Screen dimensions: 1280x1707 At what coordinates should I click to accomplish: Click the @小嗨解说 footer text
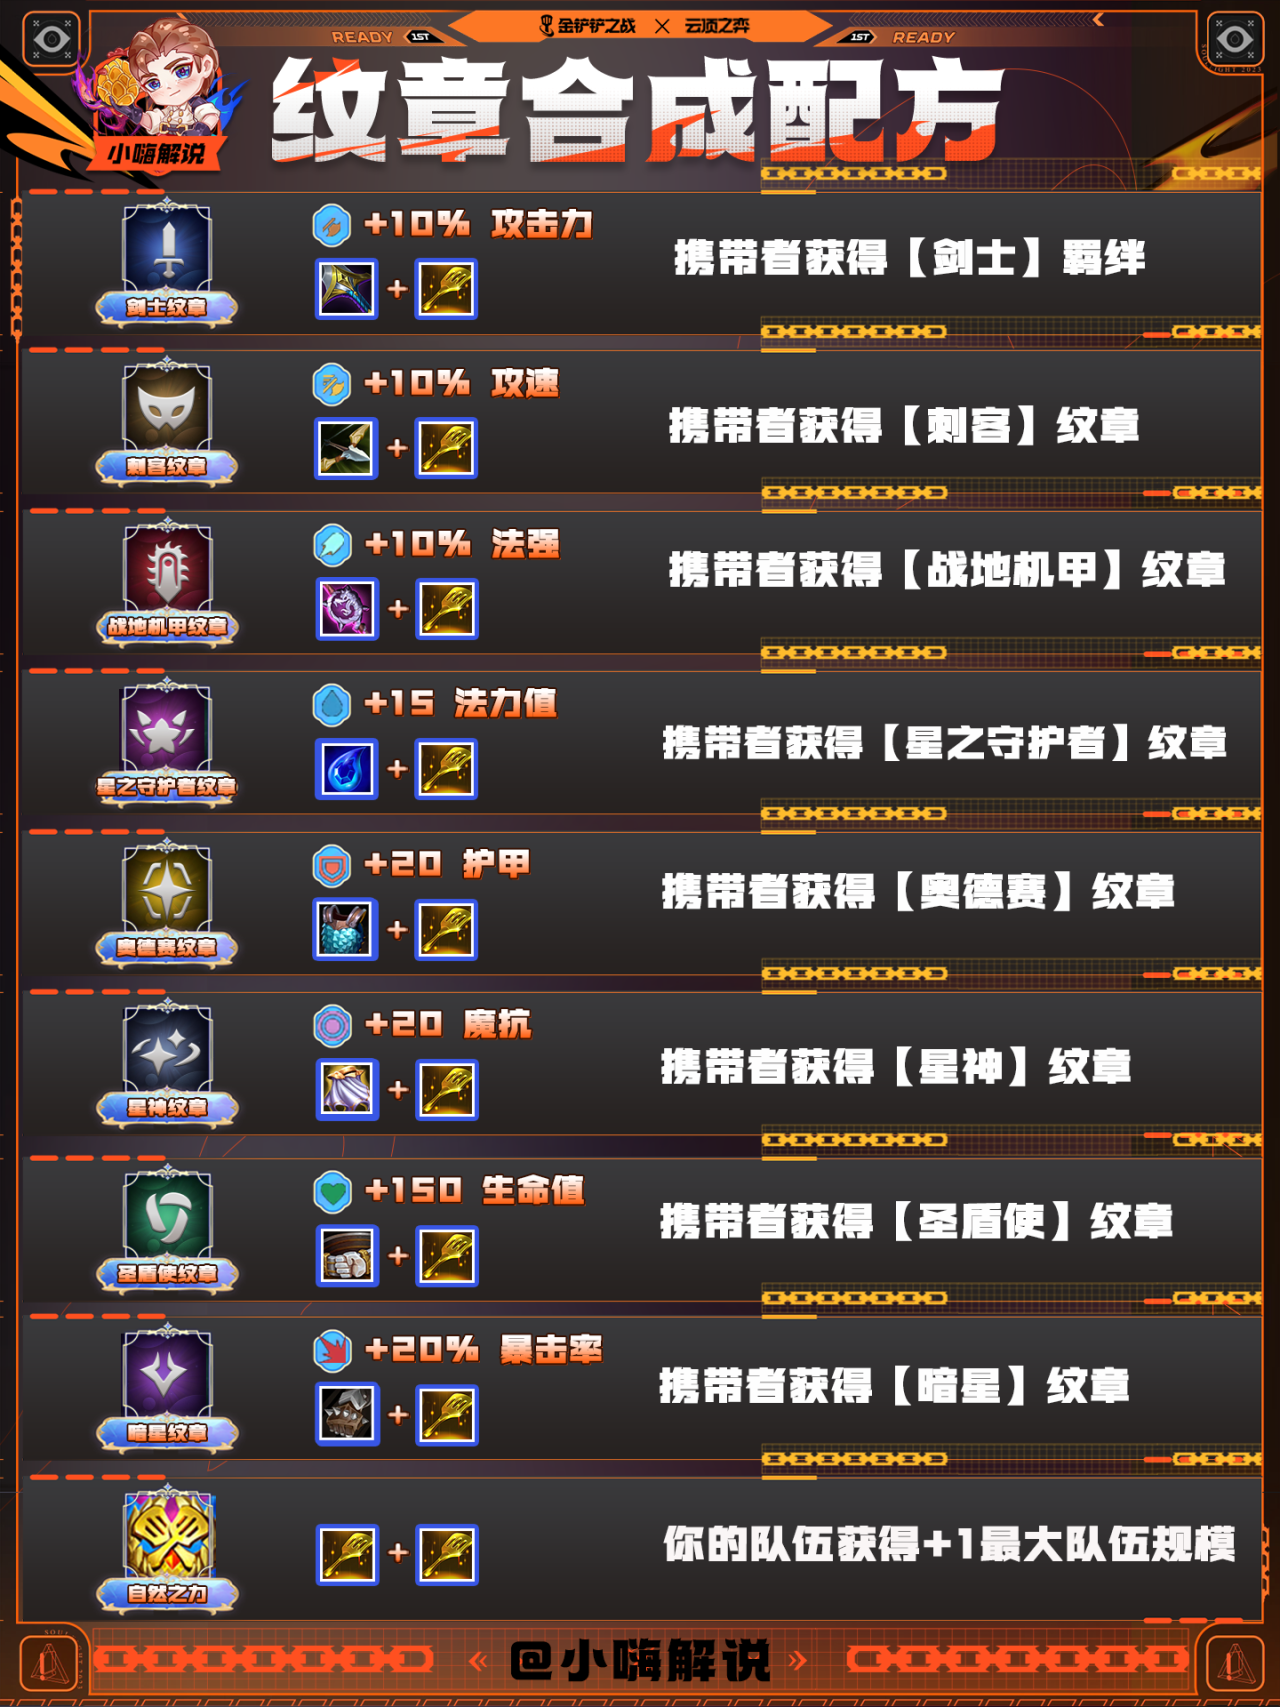pyautogui.click(x=641, y=1661)
